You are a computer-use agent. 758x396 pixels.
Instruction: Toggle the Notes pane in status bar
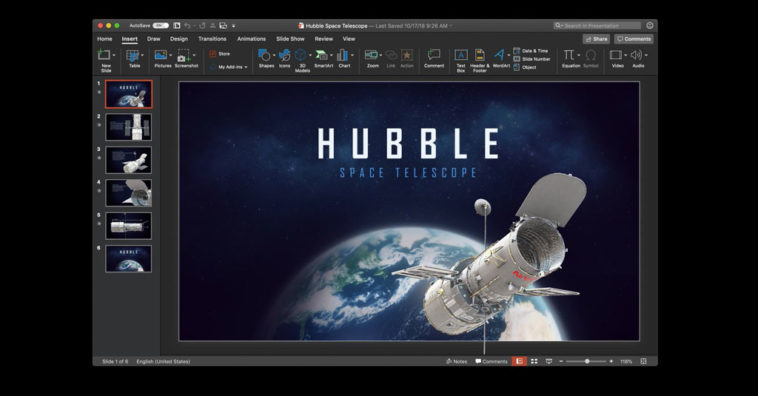[456, 361]
